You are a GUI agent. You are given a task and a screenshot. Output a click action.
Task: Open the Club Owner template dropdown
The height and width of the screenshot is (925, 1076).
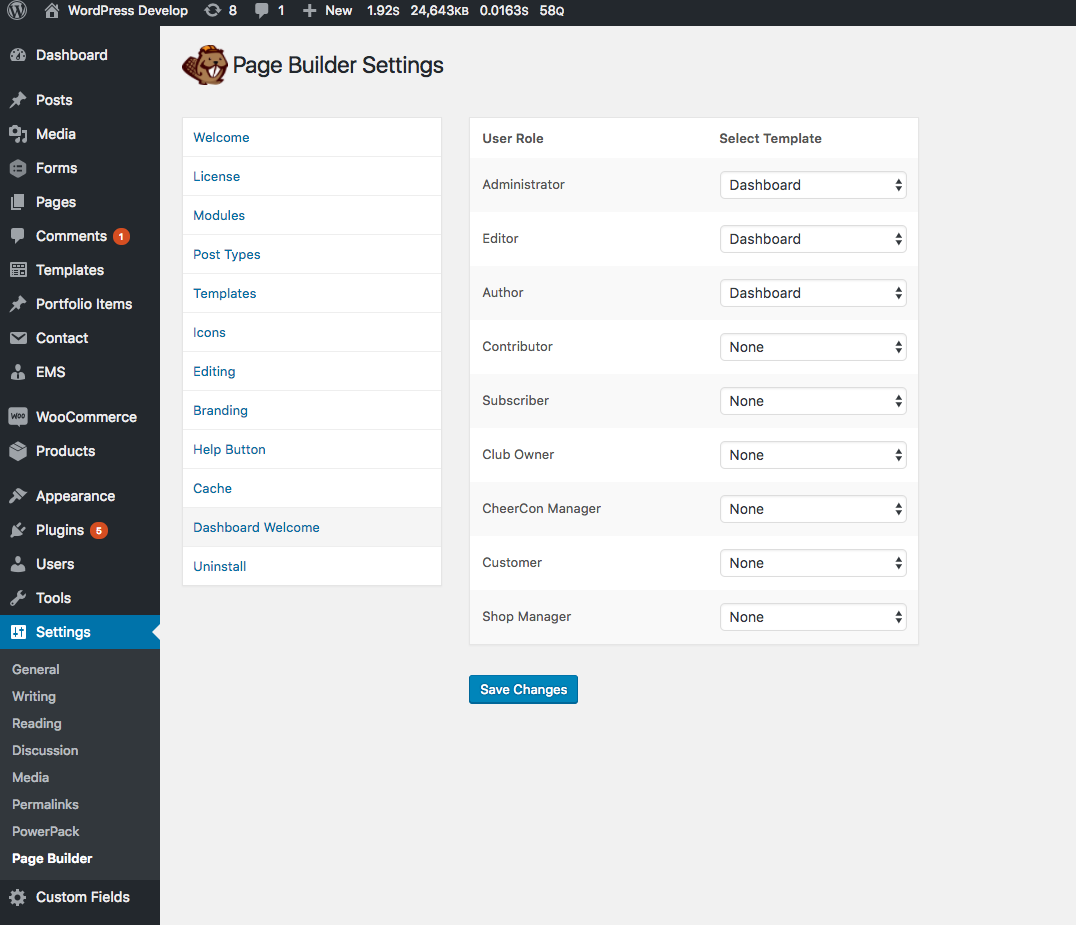[x=813, y=455]
